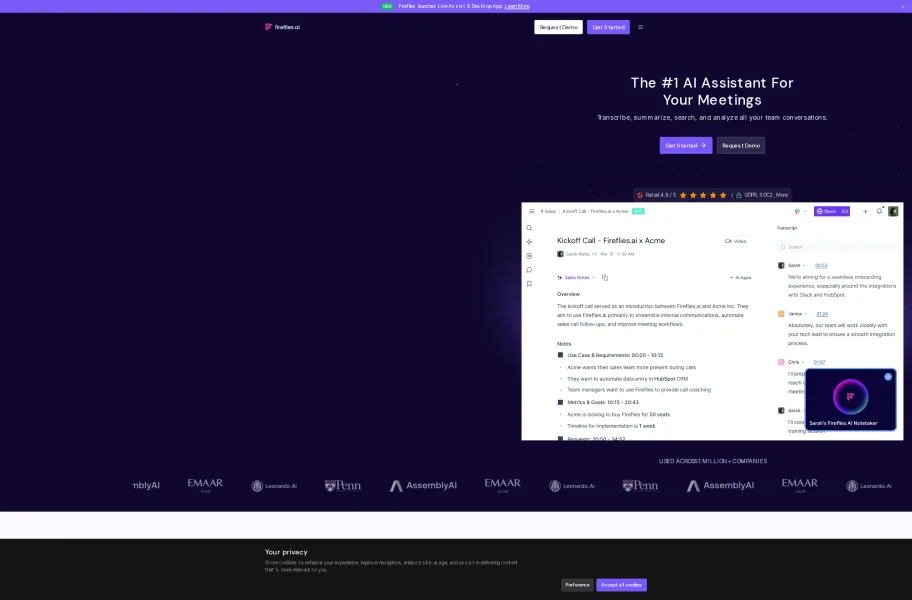
Task: Click the Notes section heading
Action: [x=564, y=344]
